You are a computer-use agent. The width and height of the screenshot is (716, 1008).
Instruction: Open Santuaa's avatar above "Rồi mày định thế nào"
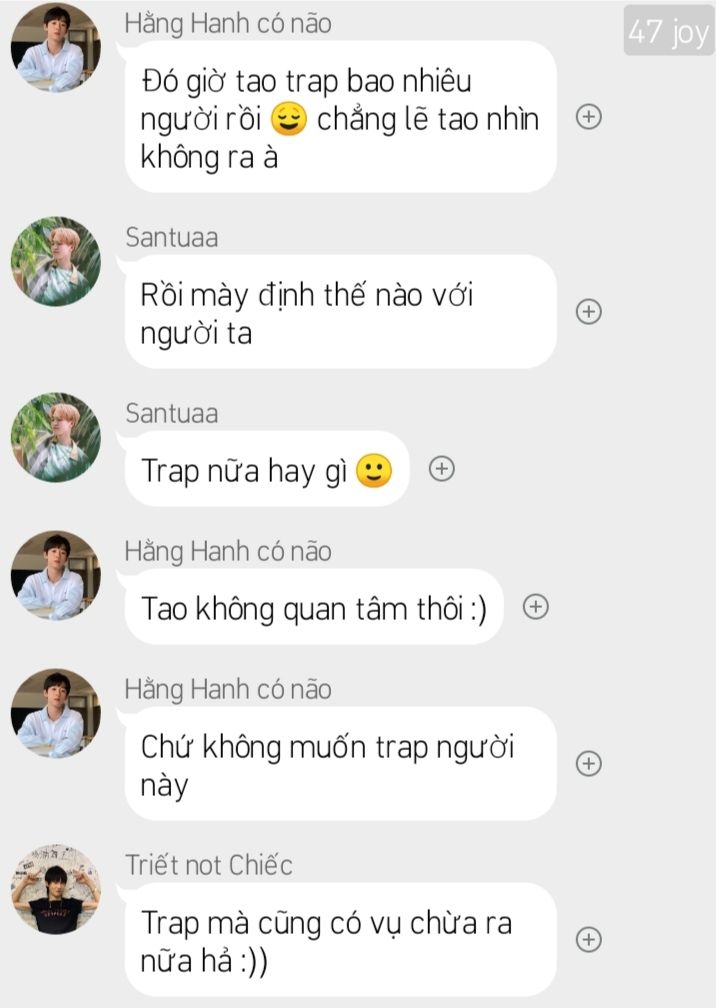[x=56, y=261]
